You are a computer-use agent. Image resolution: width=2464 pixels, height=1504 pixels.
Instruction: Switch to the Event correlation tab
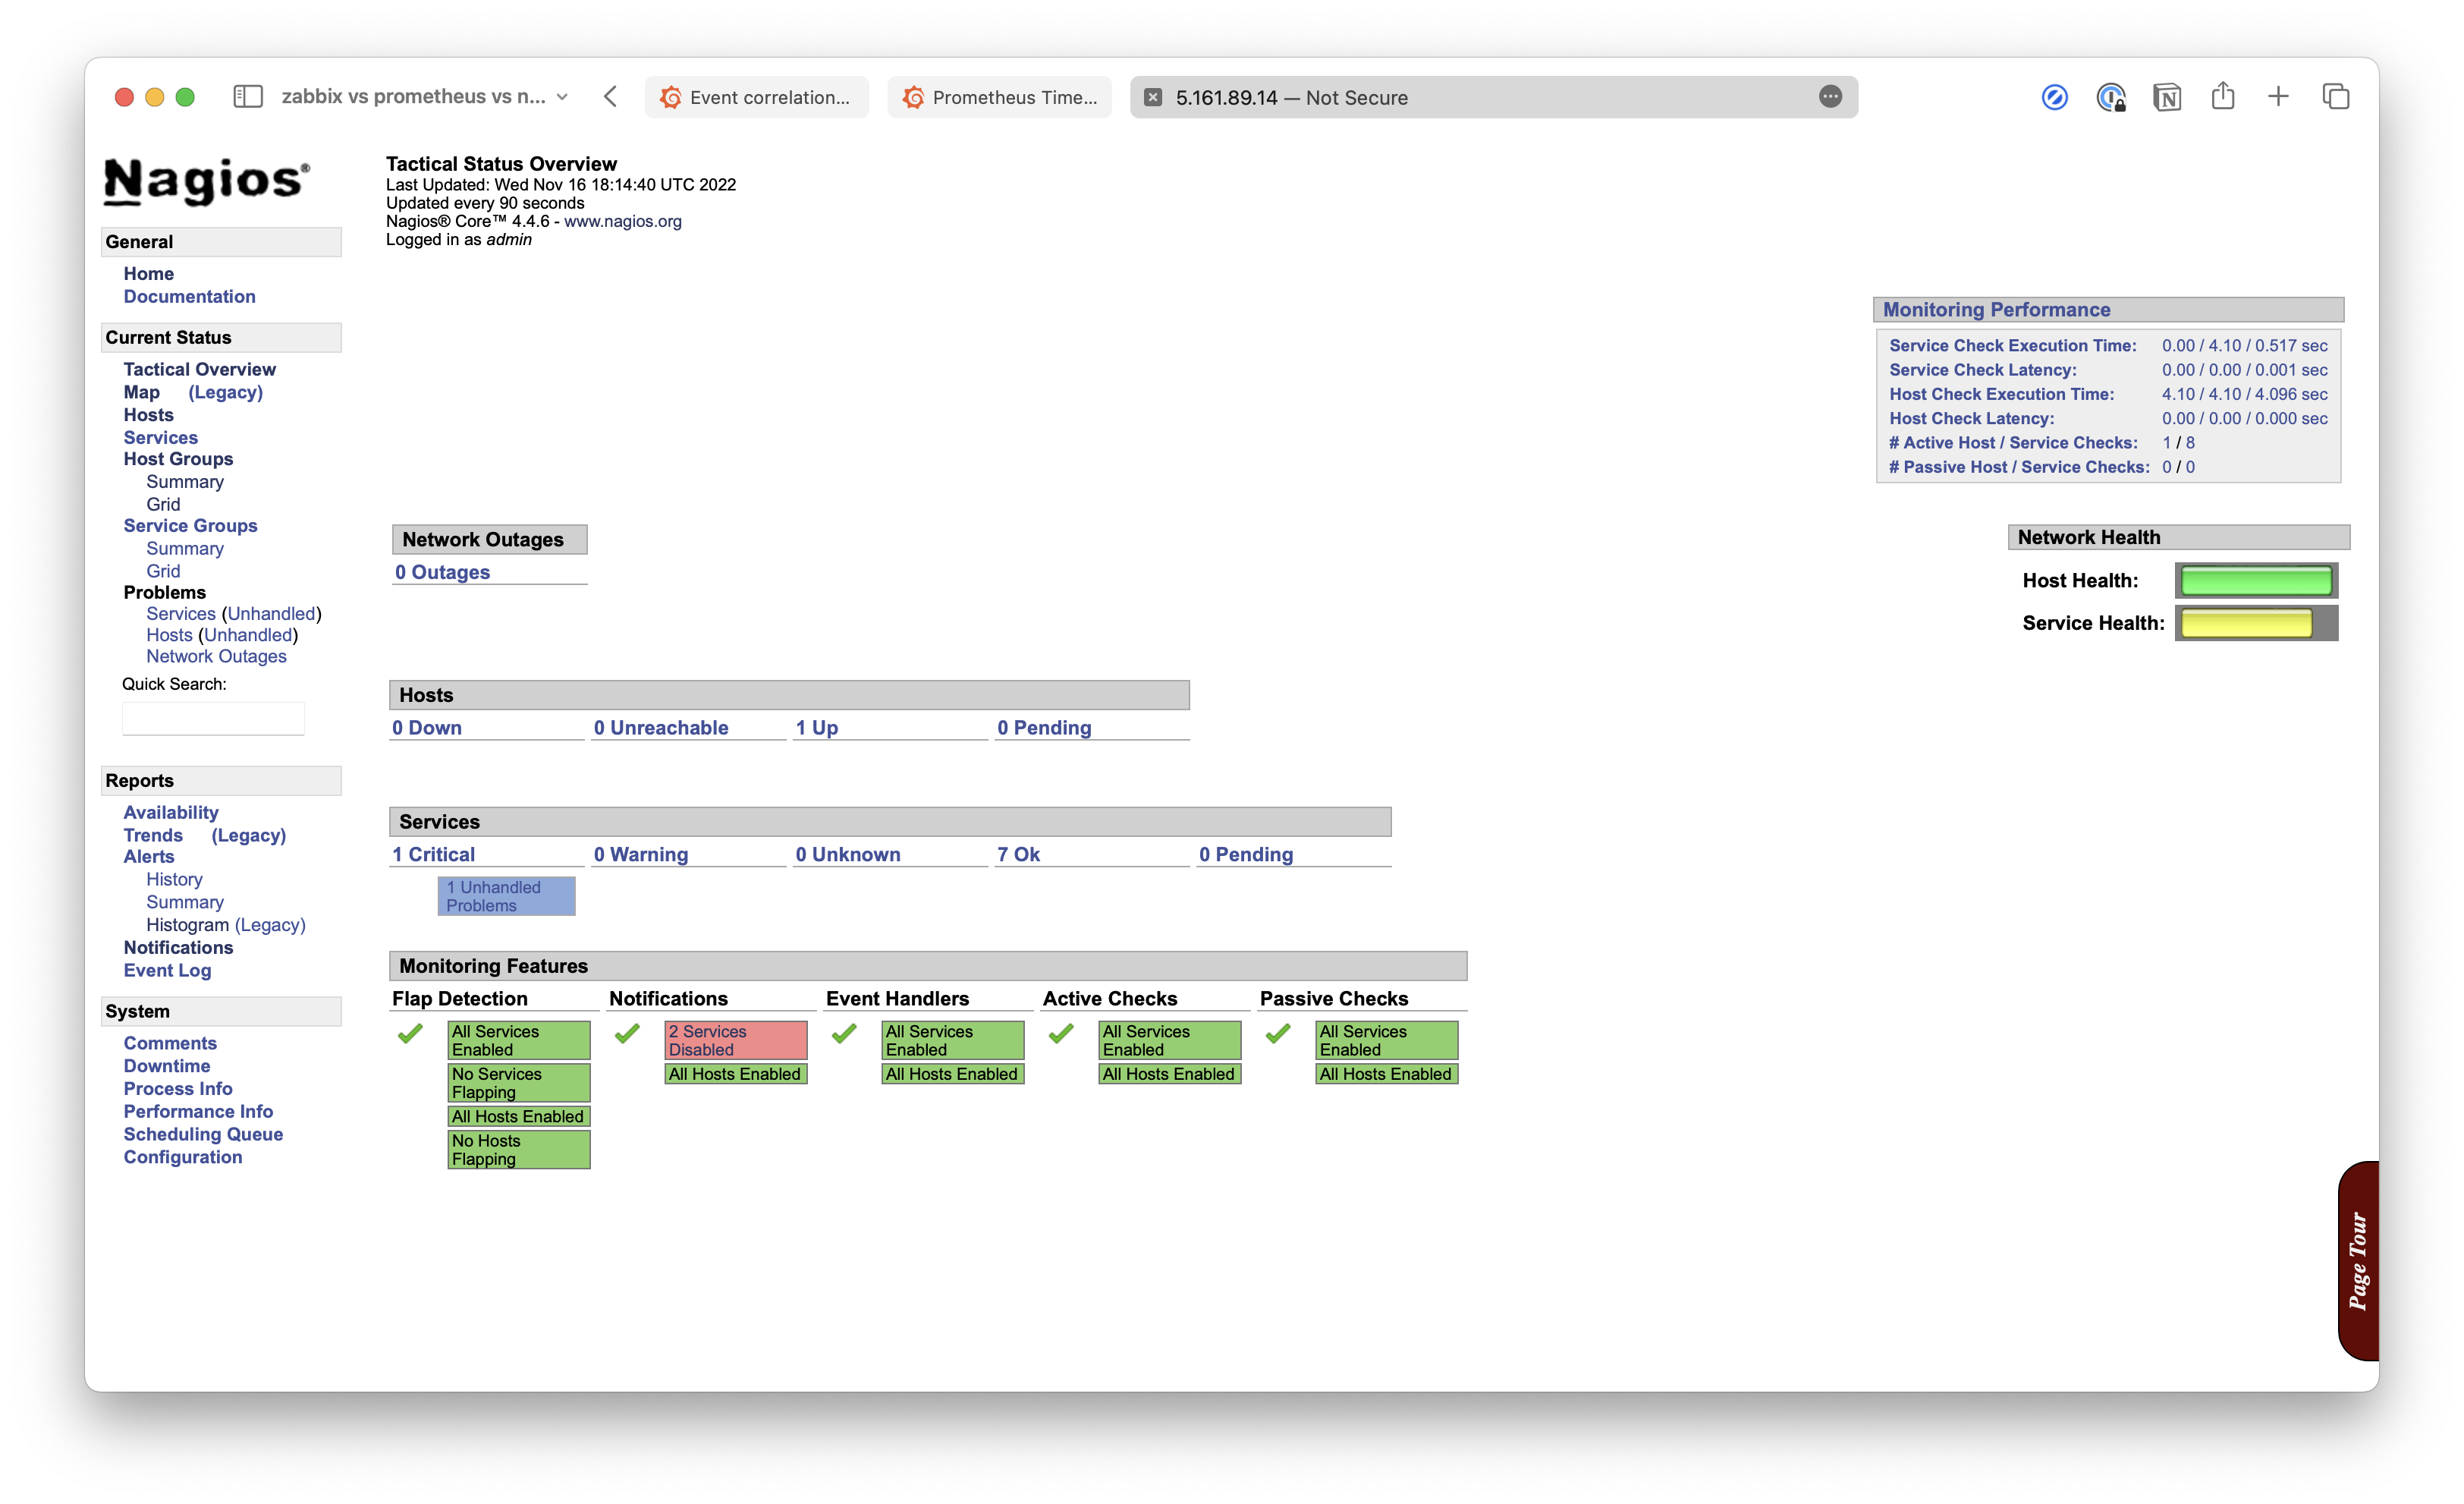tap(757, 97)
